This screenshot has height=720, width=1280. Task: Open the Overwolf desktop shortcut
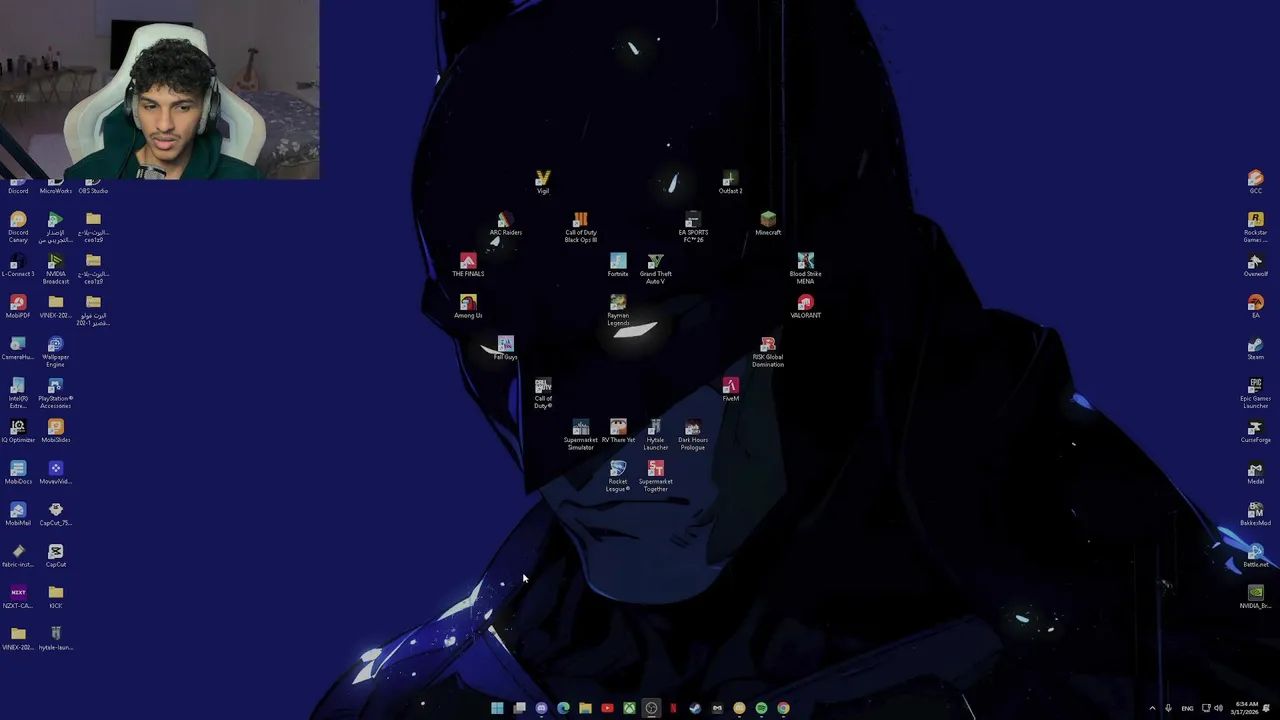[1255, 265]
